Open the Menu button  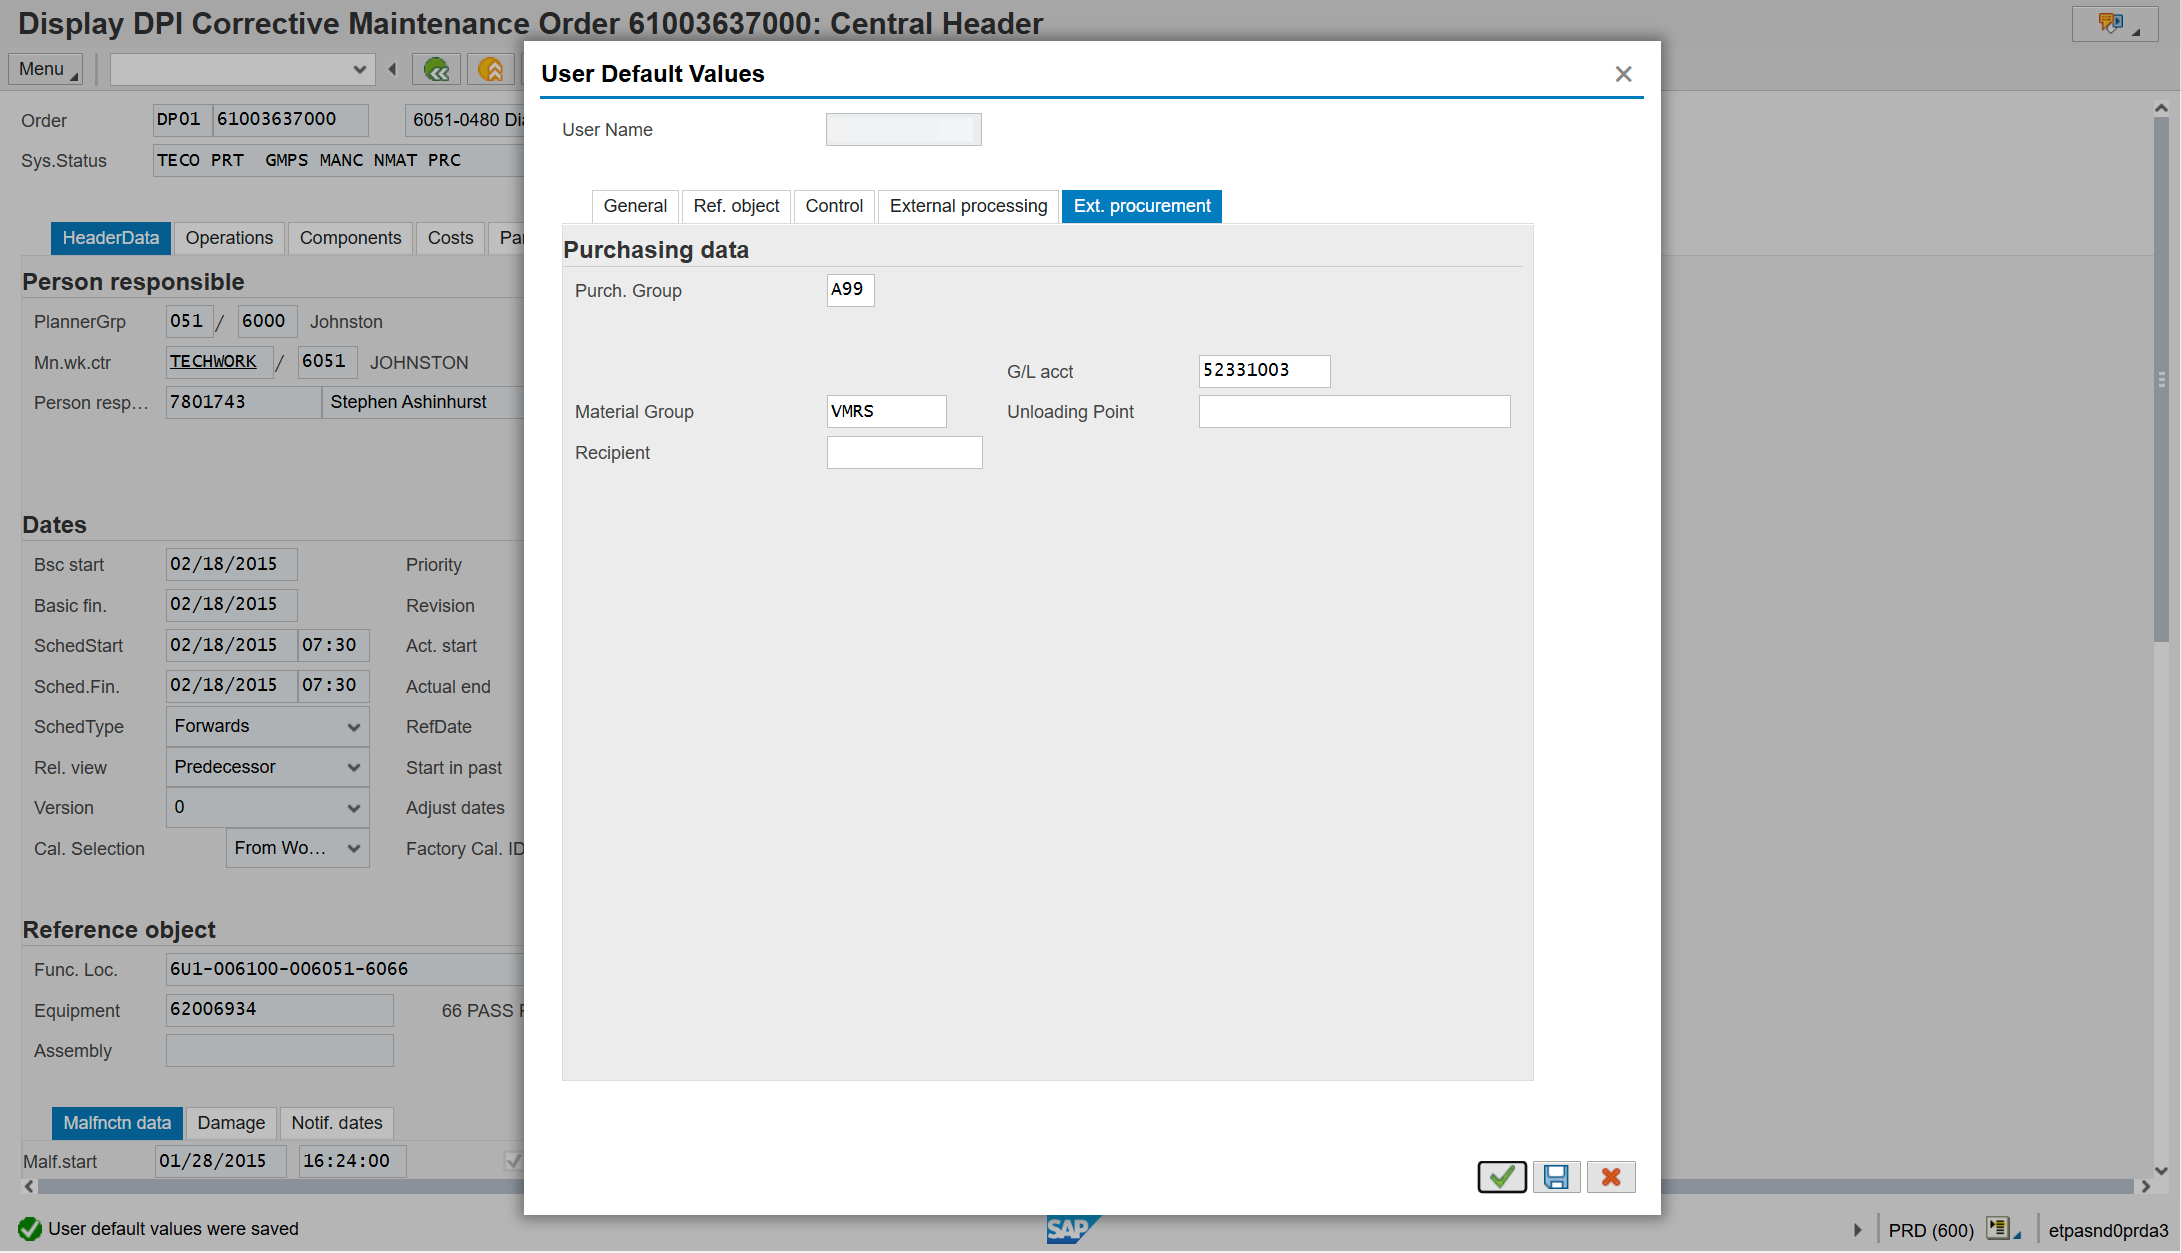point(45,69)
